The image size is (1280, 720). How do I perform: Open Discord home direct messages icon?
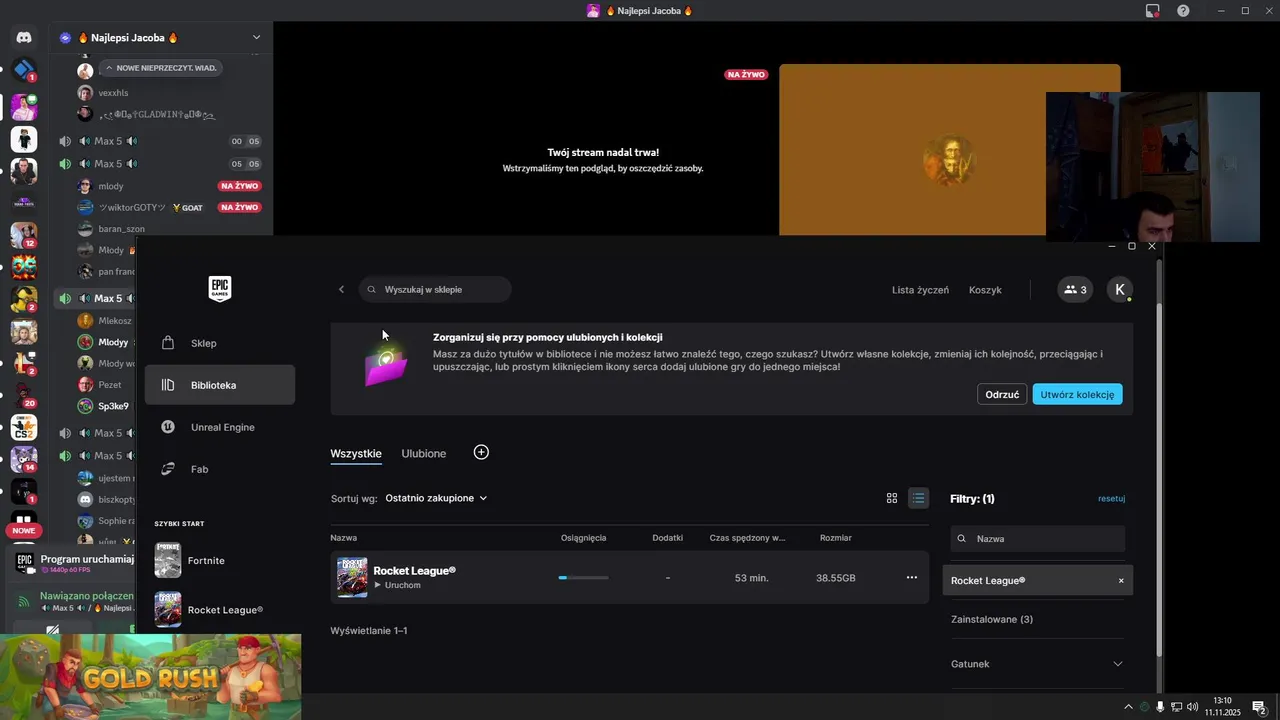point(24,38)
